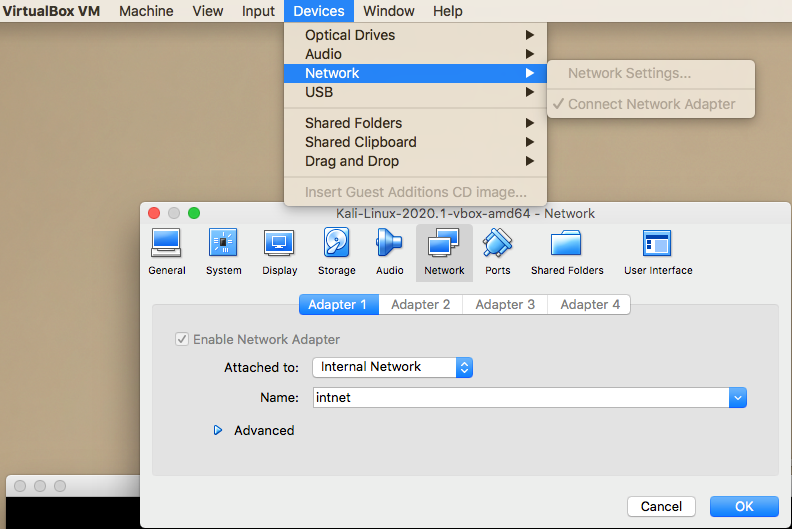
Task: Open the Audio settings section
Action: click(x=389, y=252)
